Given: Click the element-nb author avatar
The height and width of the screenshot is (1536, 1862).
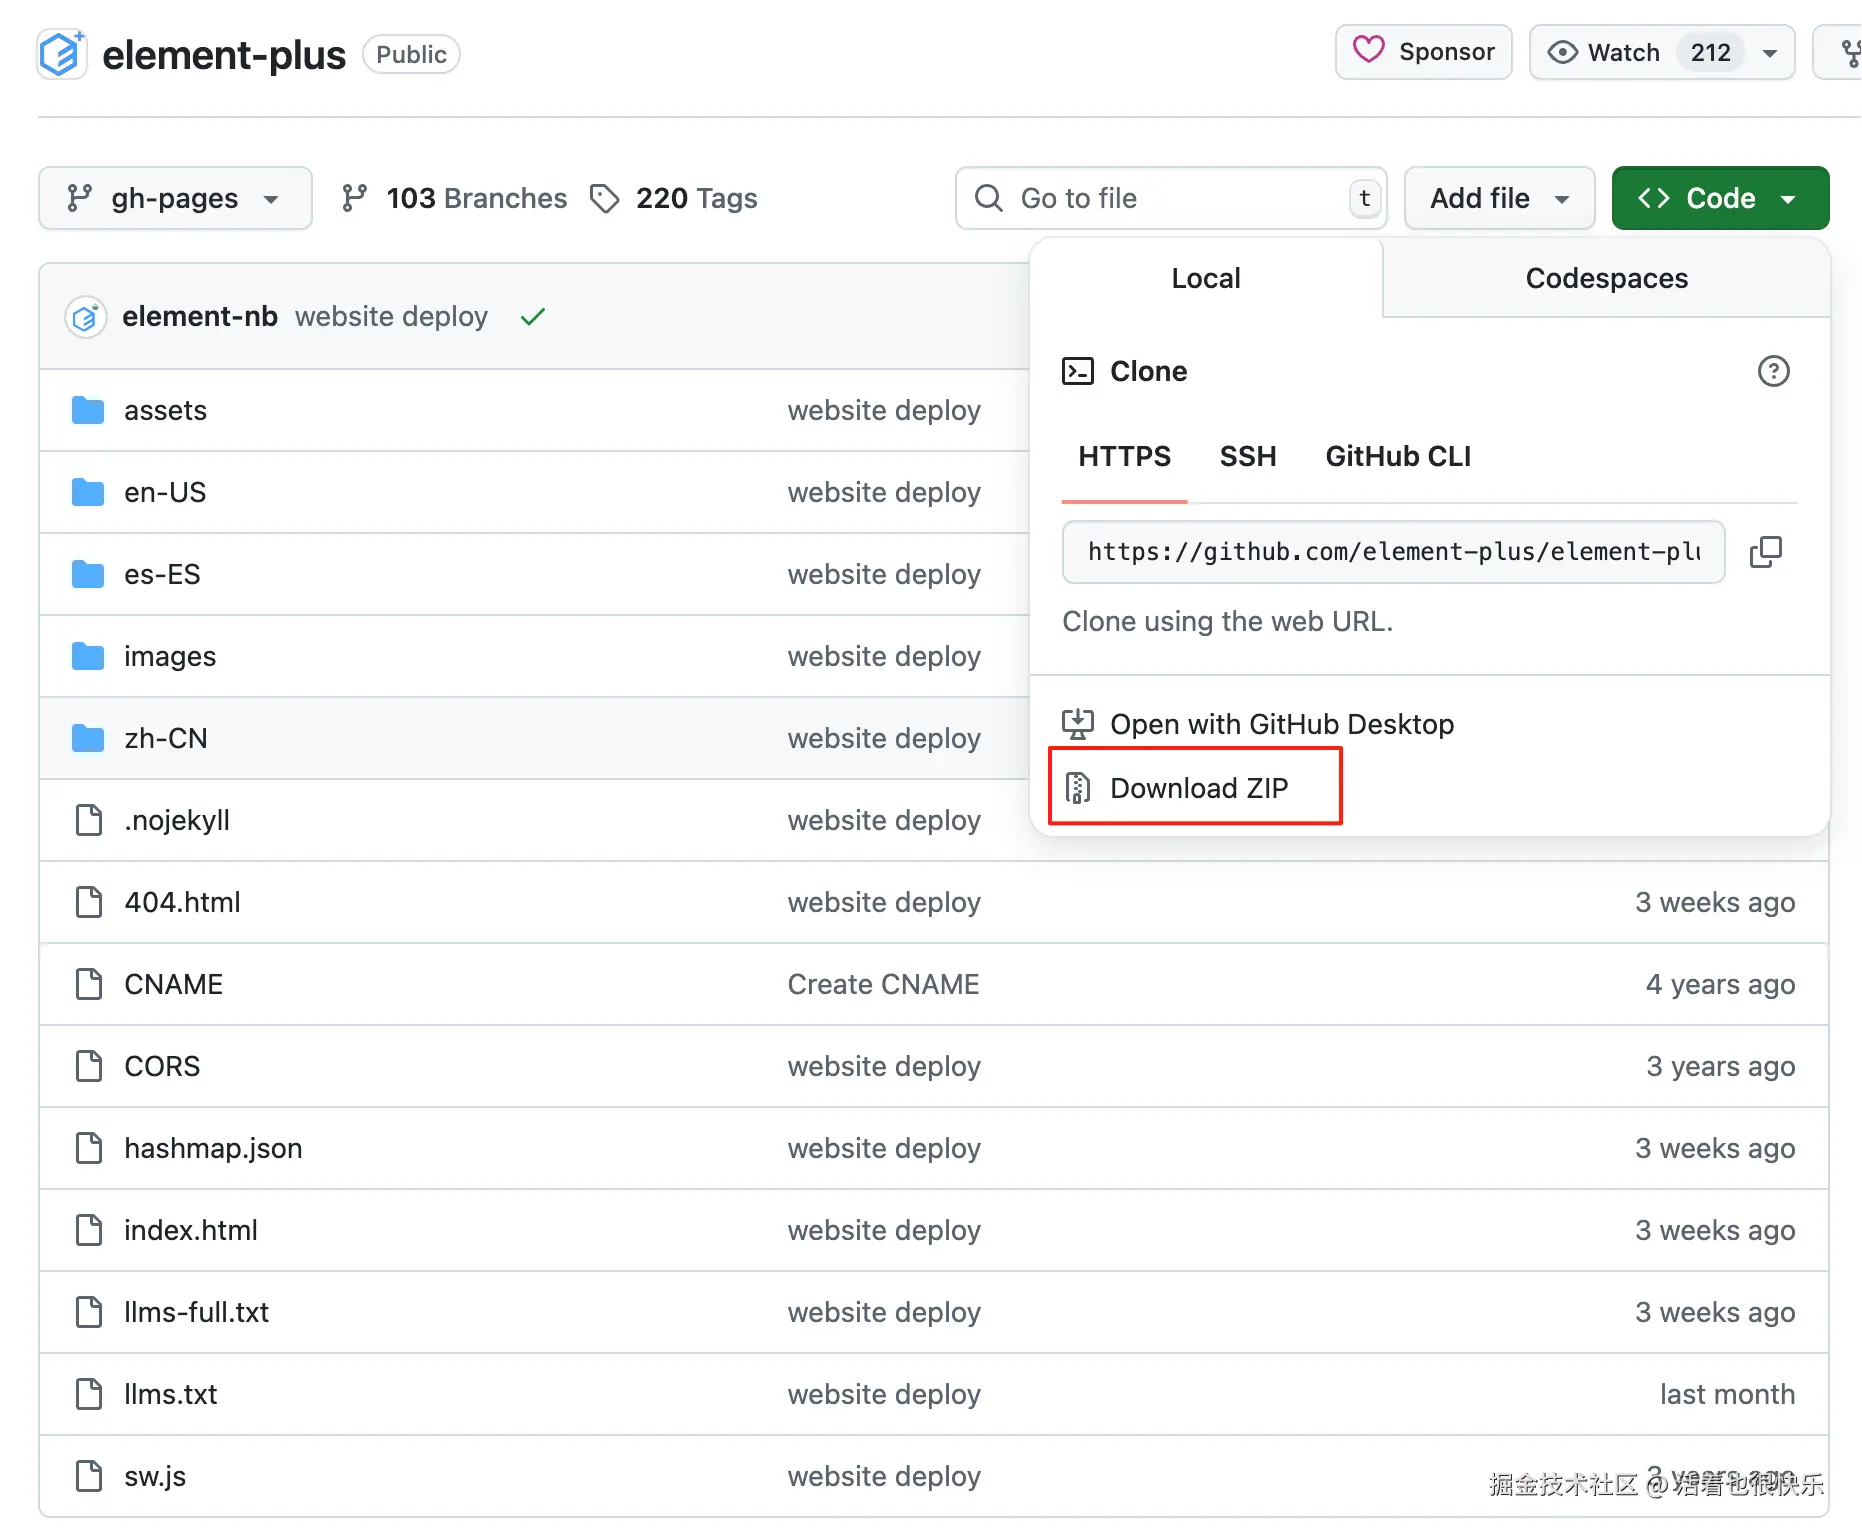Looking at the screenshot, I should pyautogui.click(x=86, y=317).
